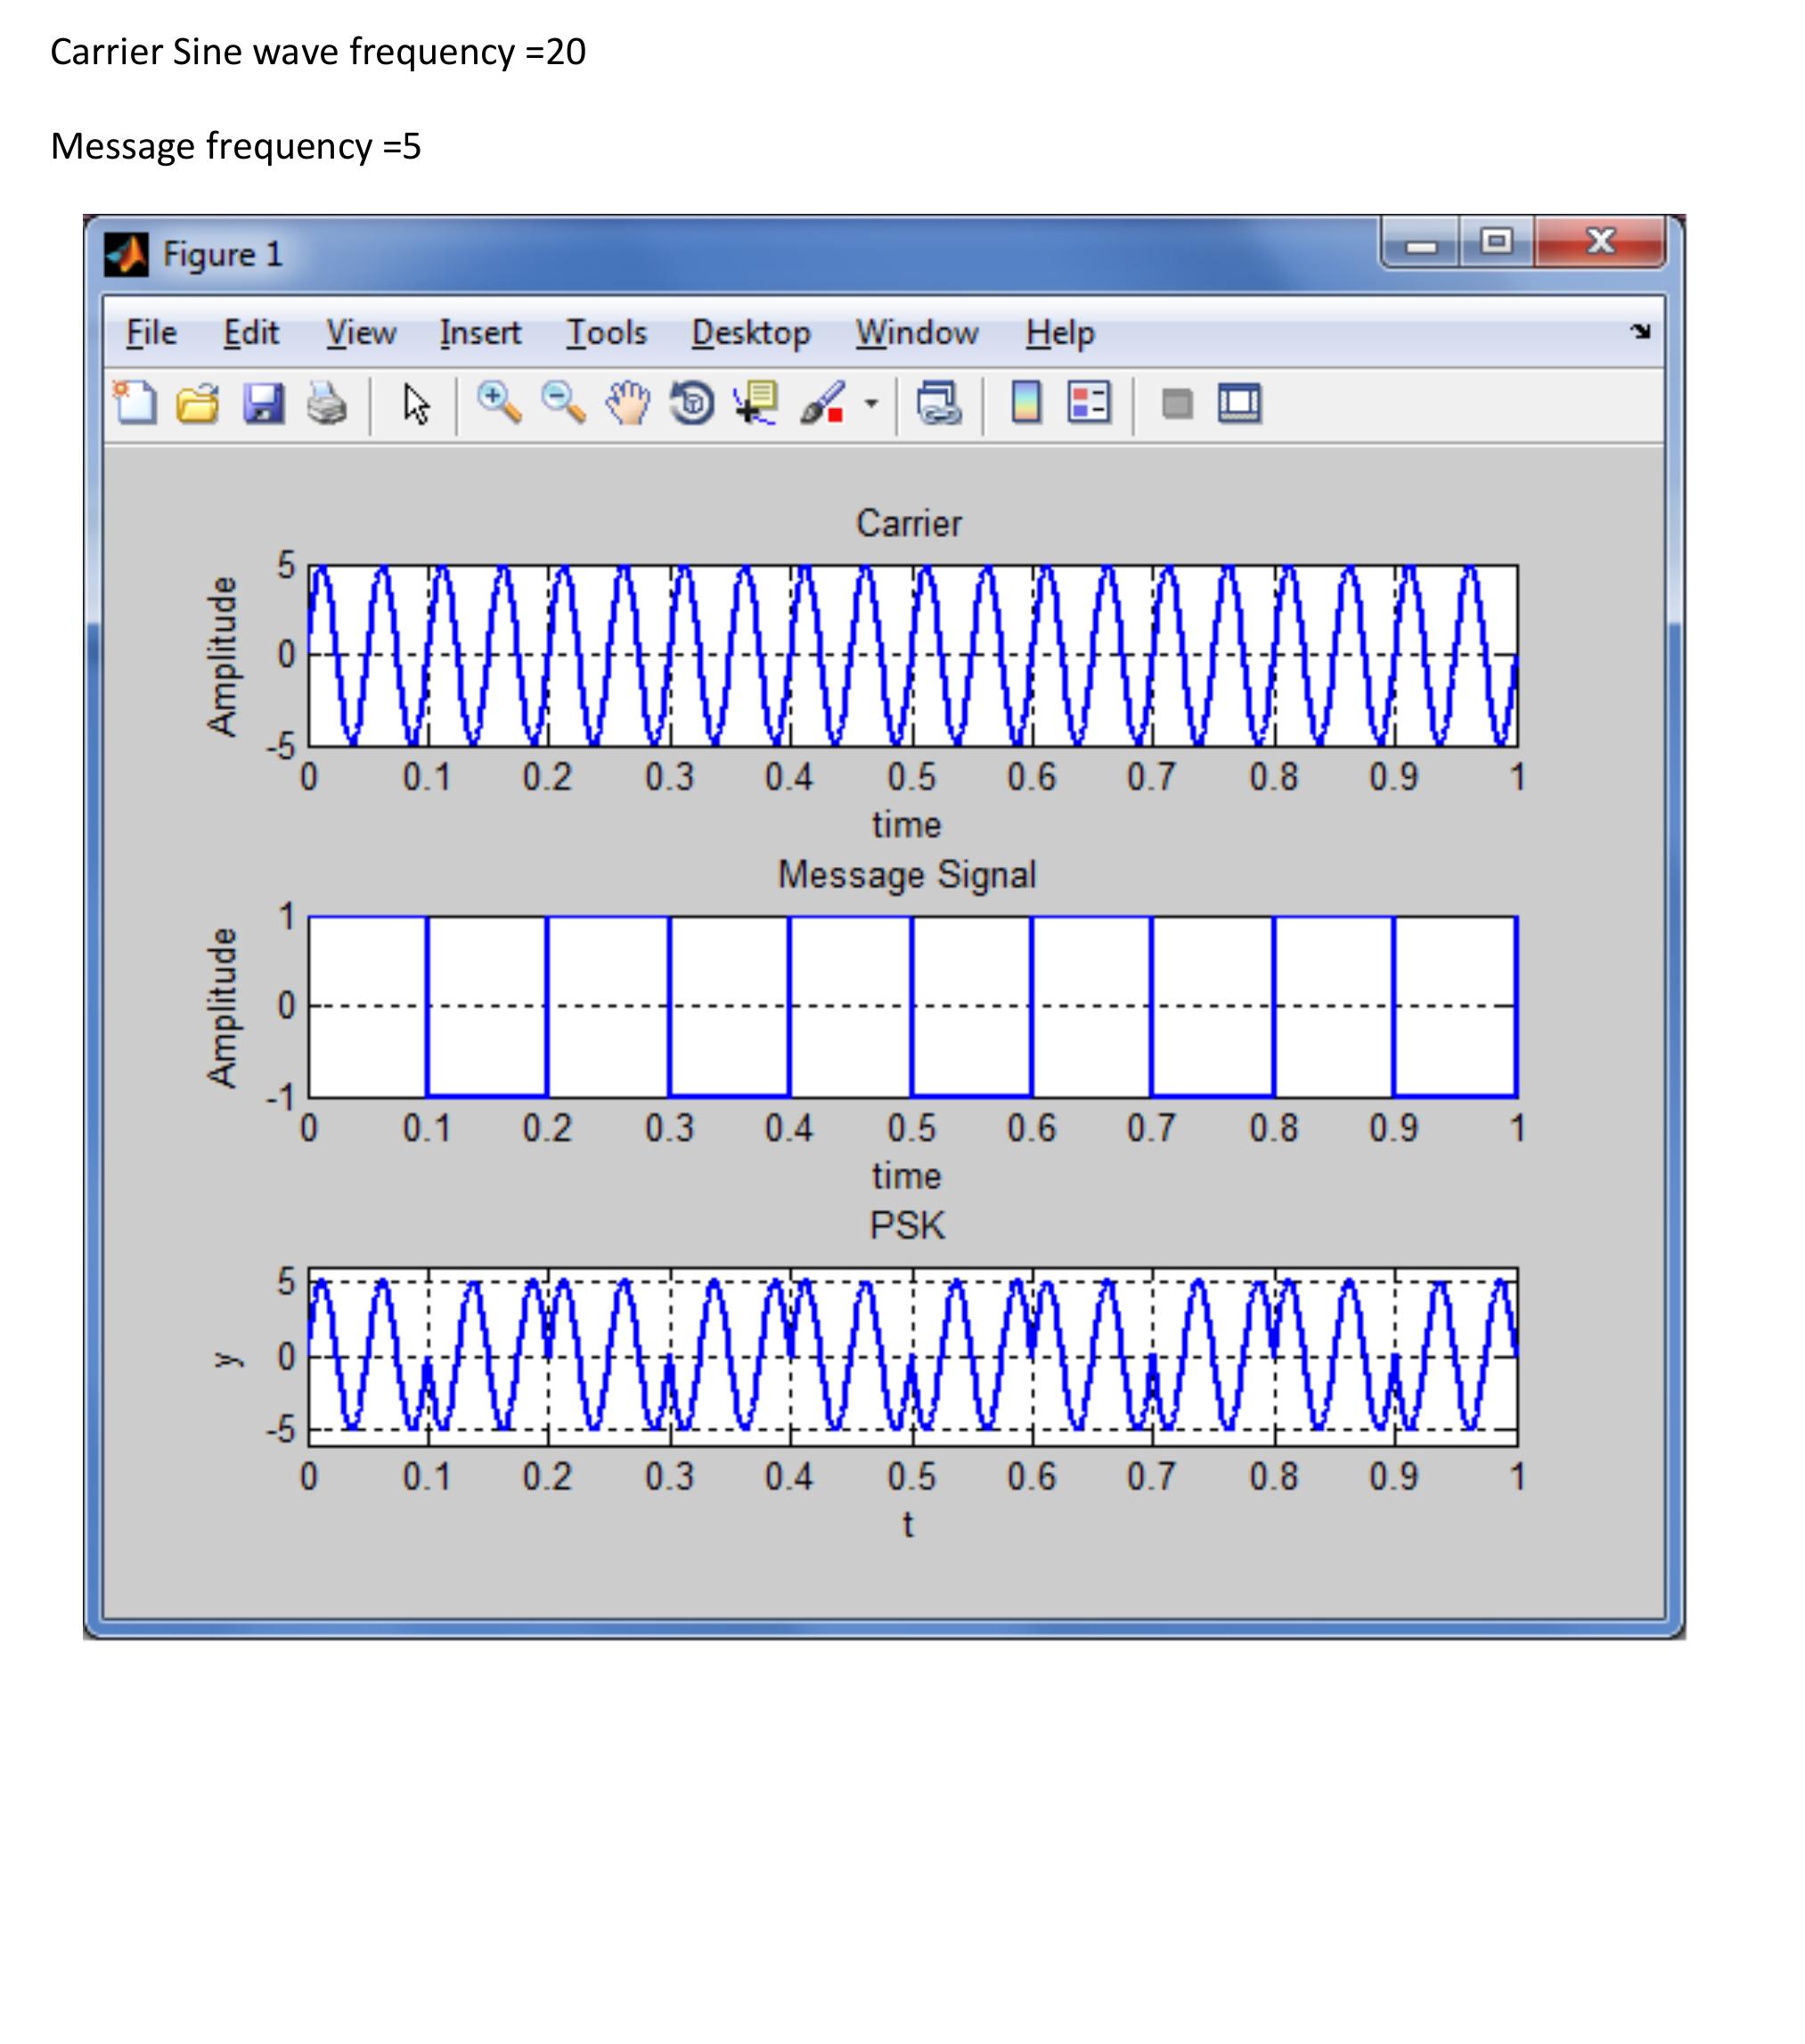The height and width of the screenshot is (2044, 1805).
Task: Open a file with the folder icon
Action: [x=198, y=404]
